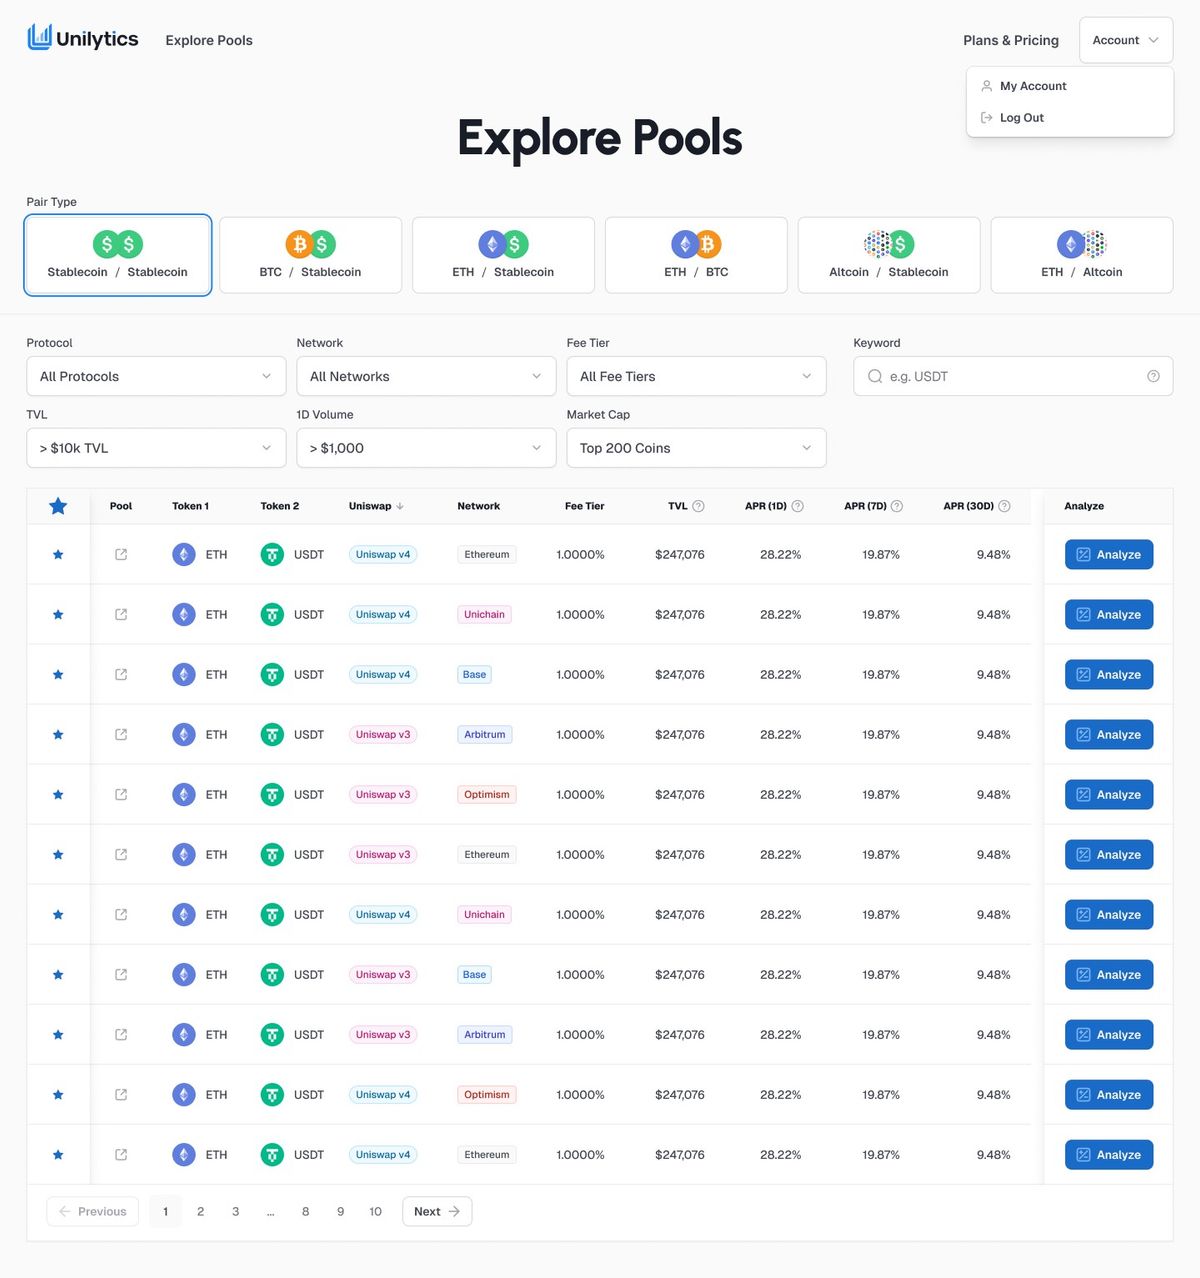This screenshot has height=1278, width=1200.
Task: Toggle star on first Unichain row
Action: (x=58, y=614)
